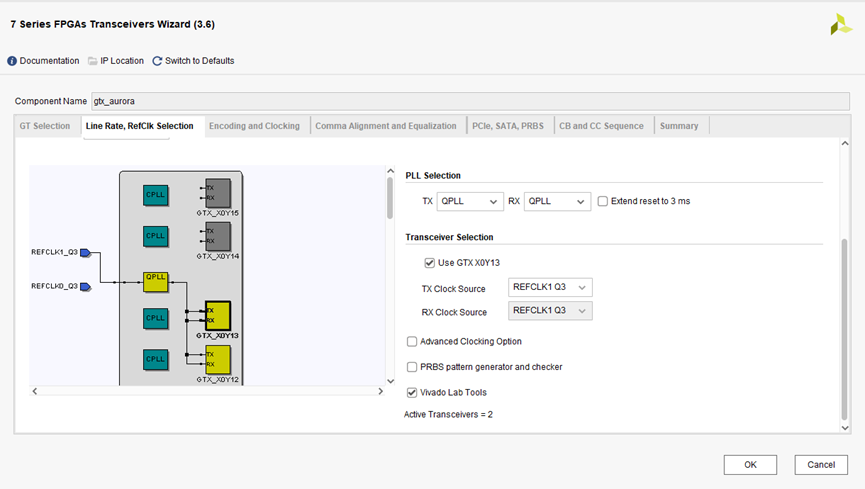Click the REFCLK0_Q3 input port symbol
This screenshot has width=865, height=489.
86,286
